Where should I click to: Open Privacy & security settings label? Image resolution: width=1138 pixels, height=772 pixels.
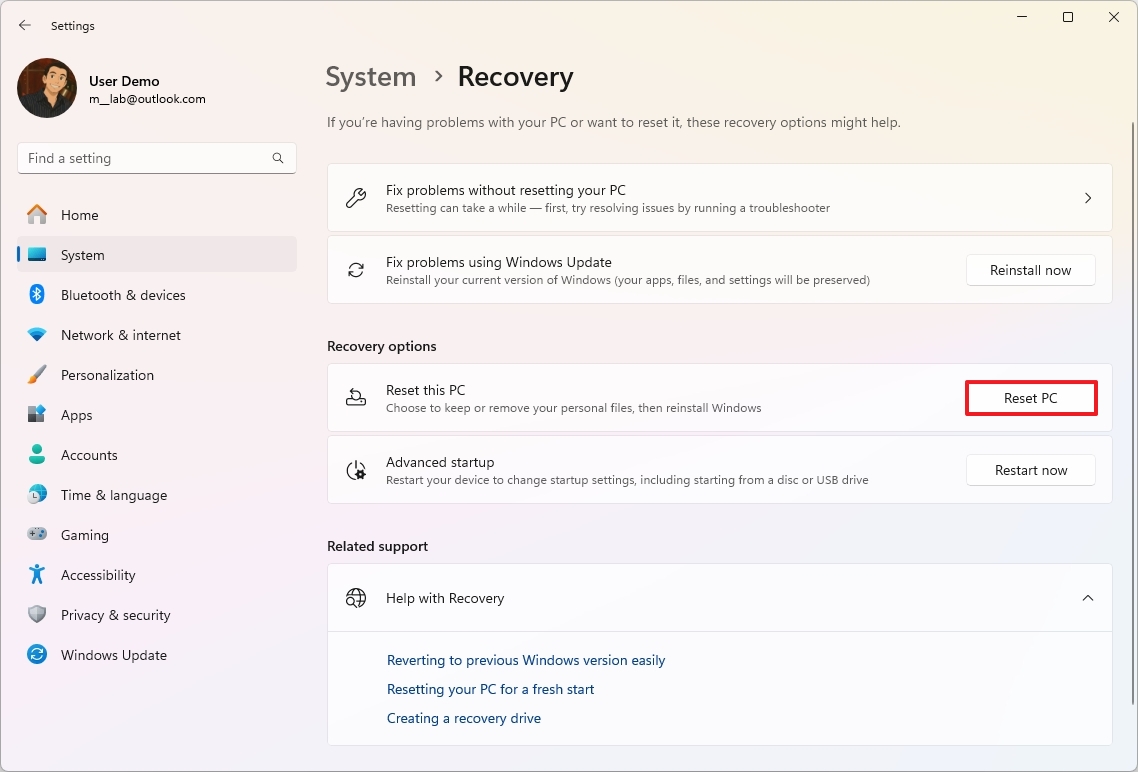click(115, 615)
